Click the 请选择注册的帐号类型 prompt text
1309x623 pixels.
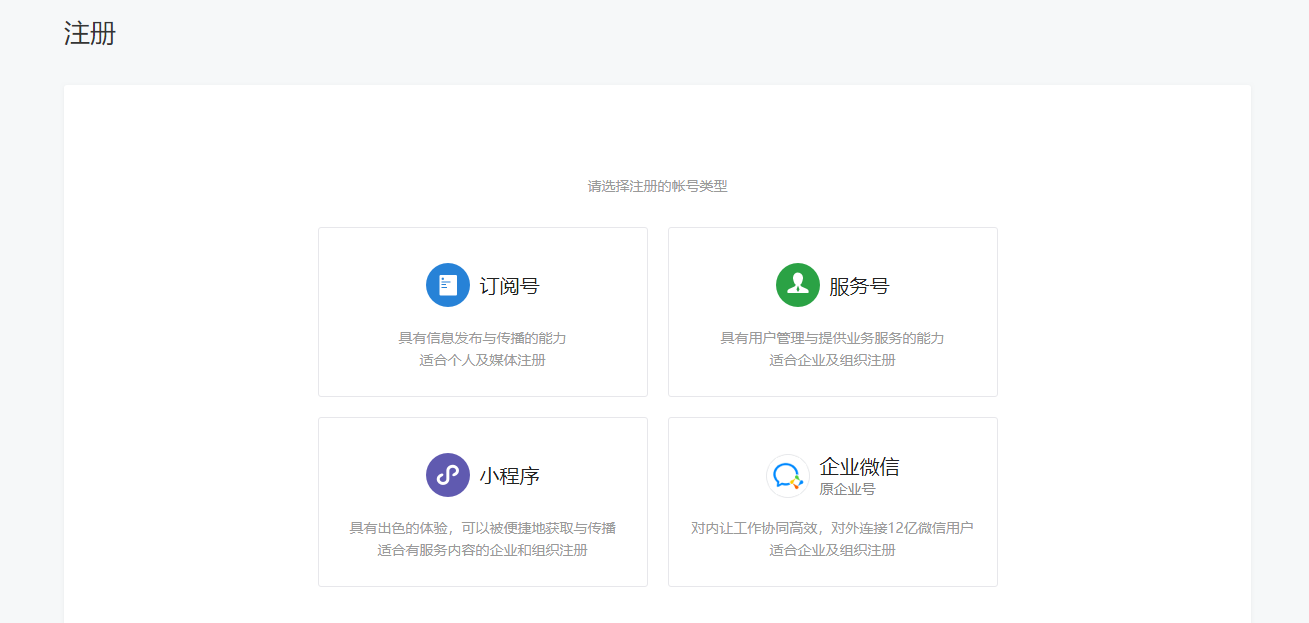tap(657, 186)
